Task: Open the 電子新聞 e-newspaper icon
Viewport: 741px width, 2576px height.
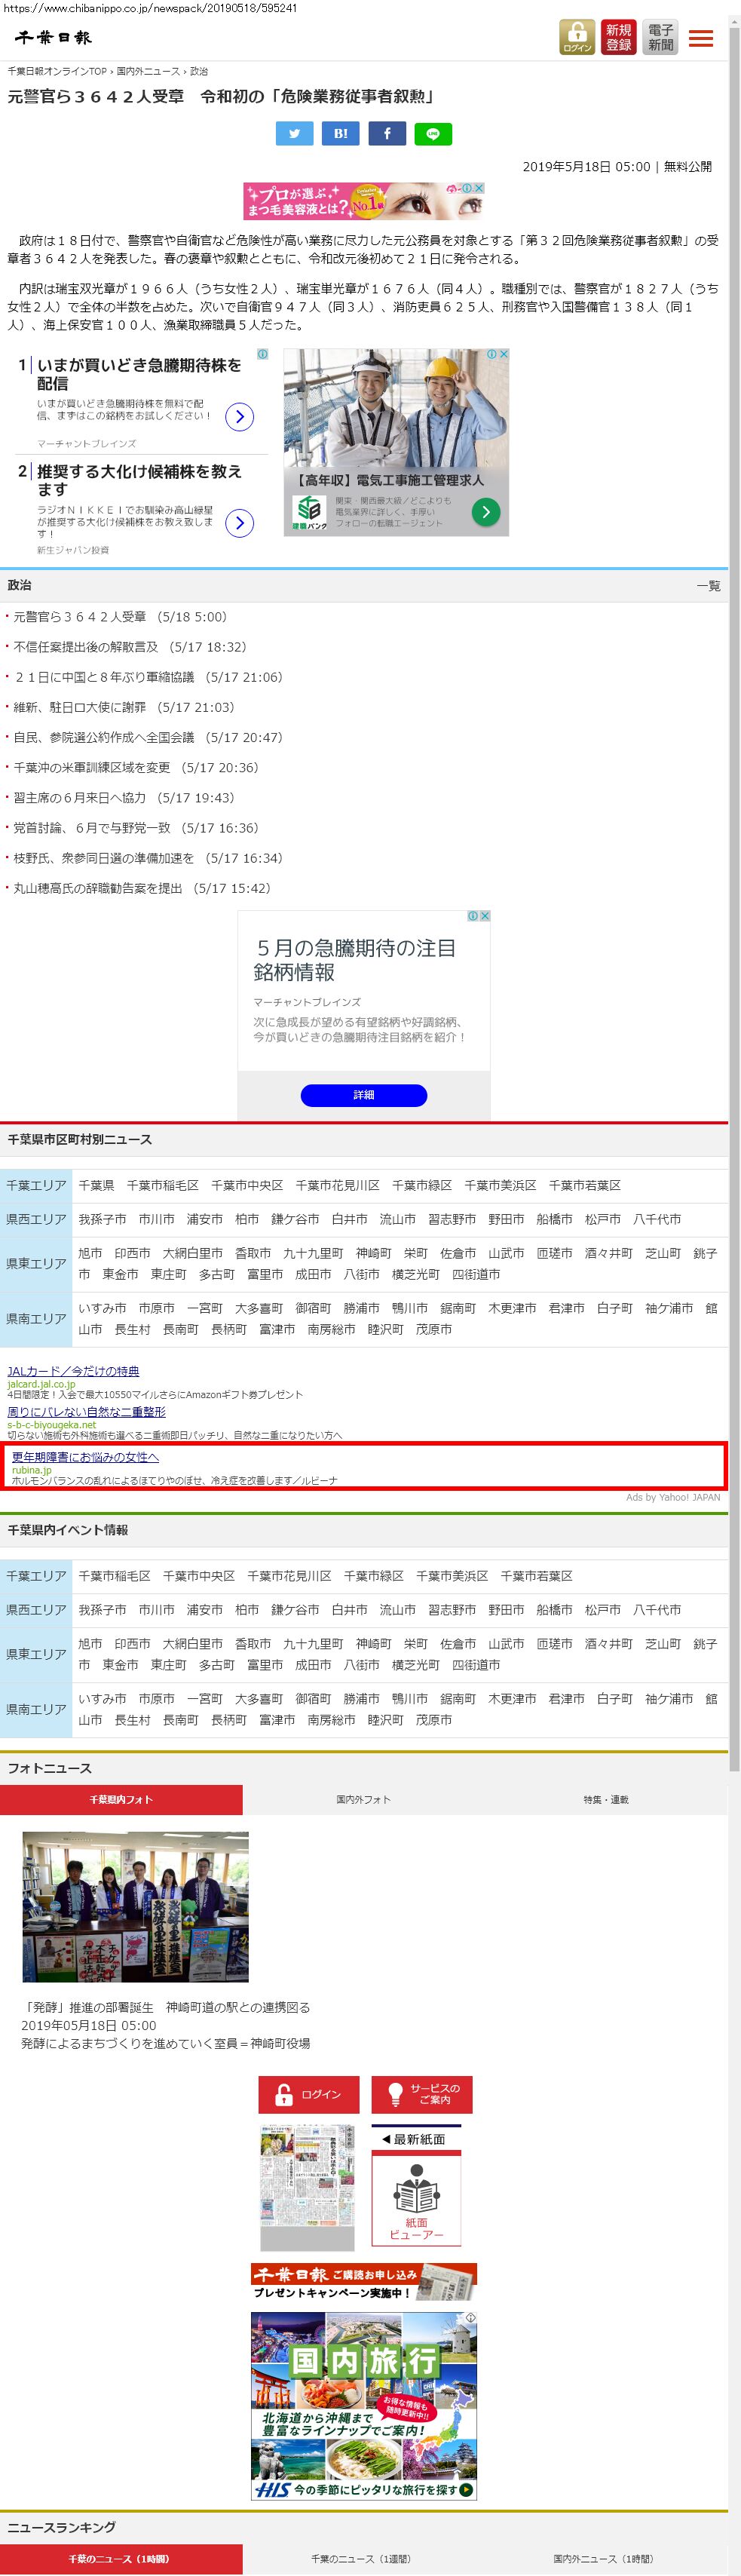Action: [660, 37]
